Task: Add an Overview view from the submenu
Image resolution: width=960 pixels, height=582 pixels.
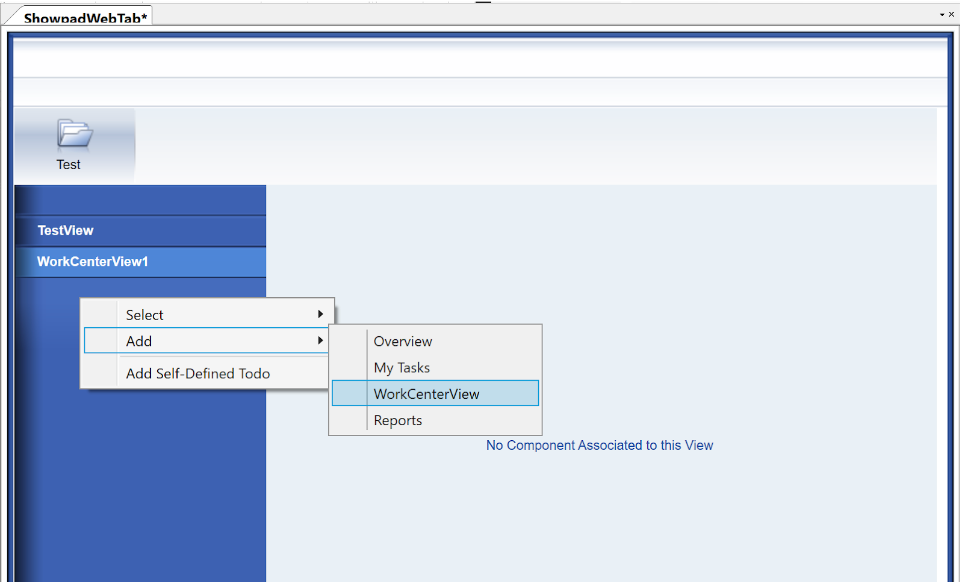Action: coord(403,341)
